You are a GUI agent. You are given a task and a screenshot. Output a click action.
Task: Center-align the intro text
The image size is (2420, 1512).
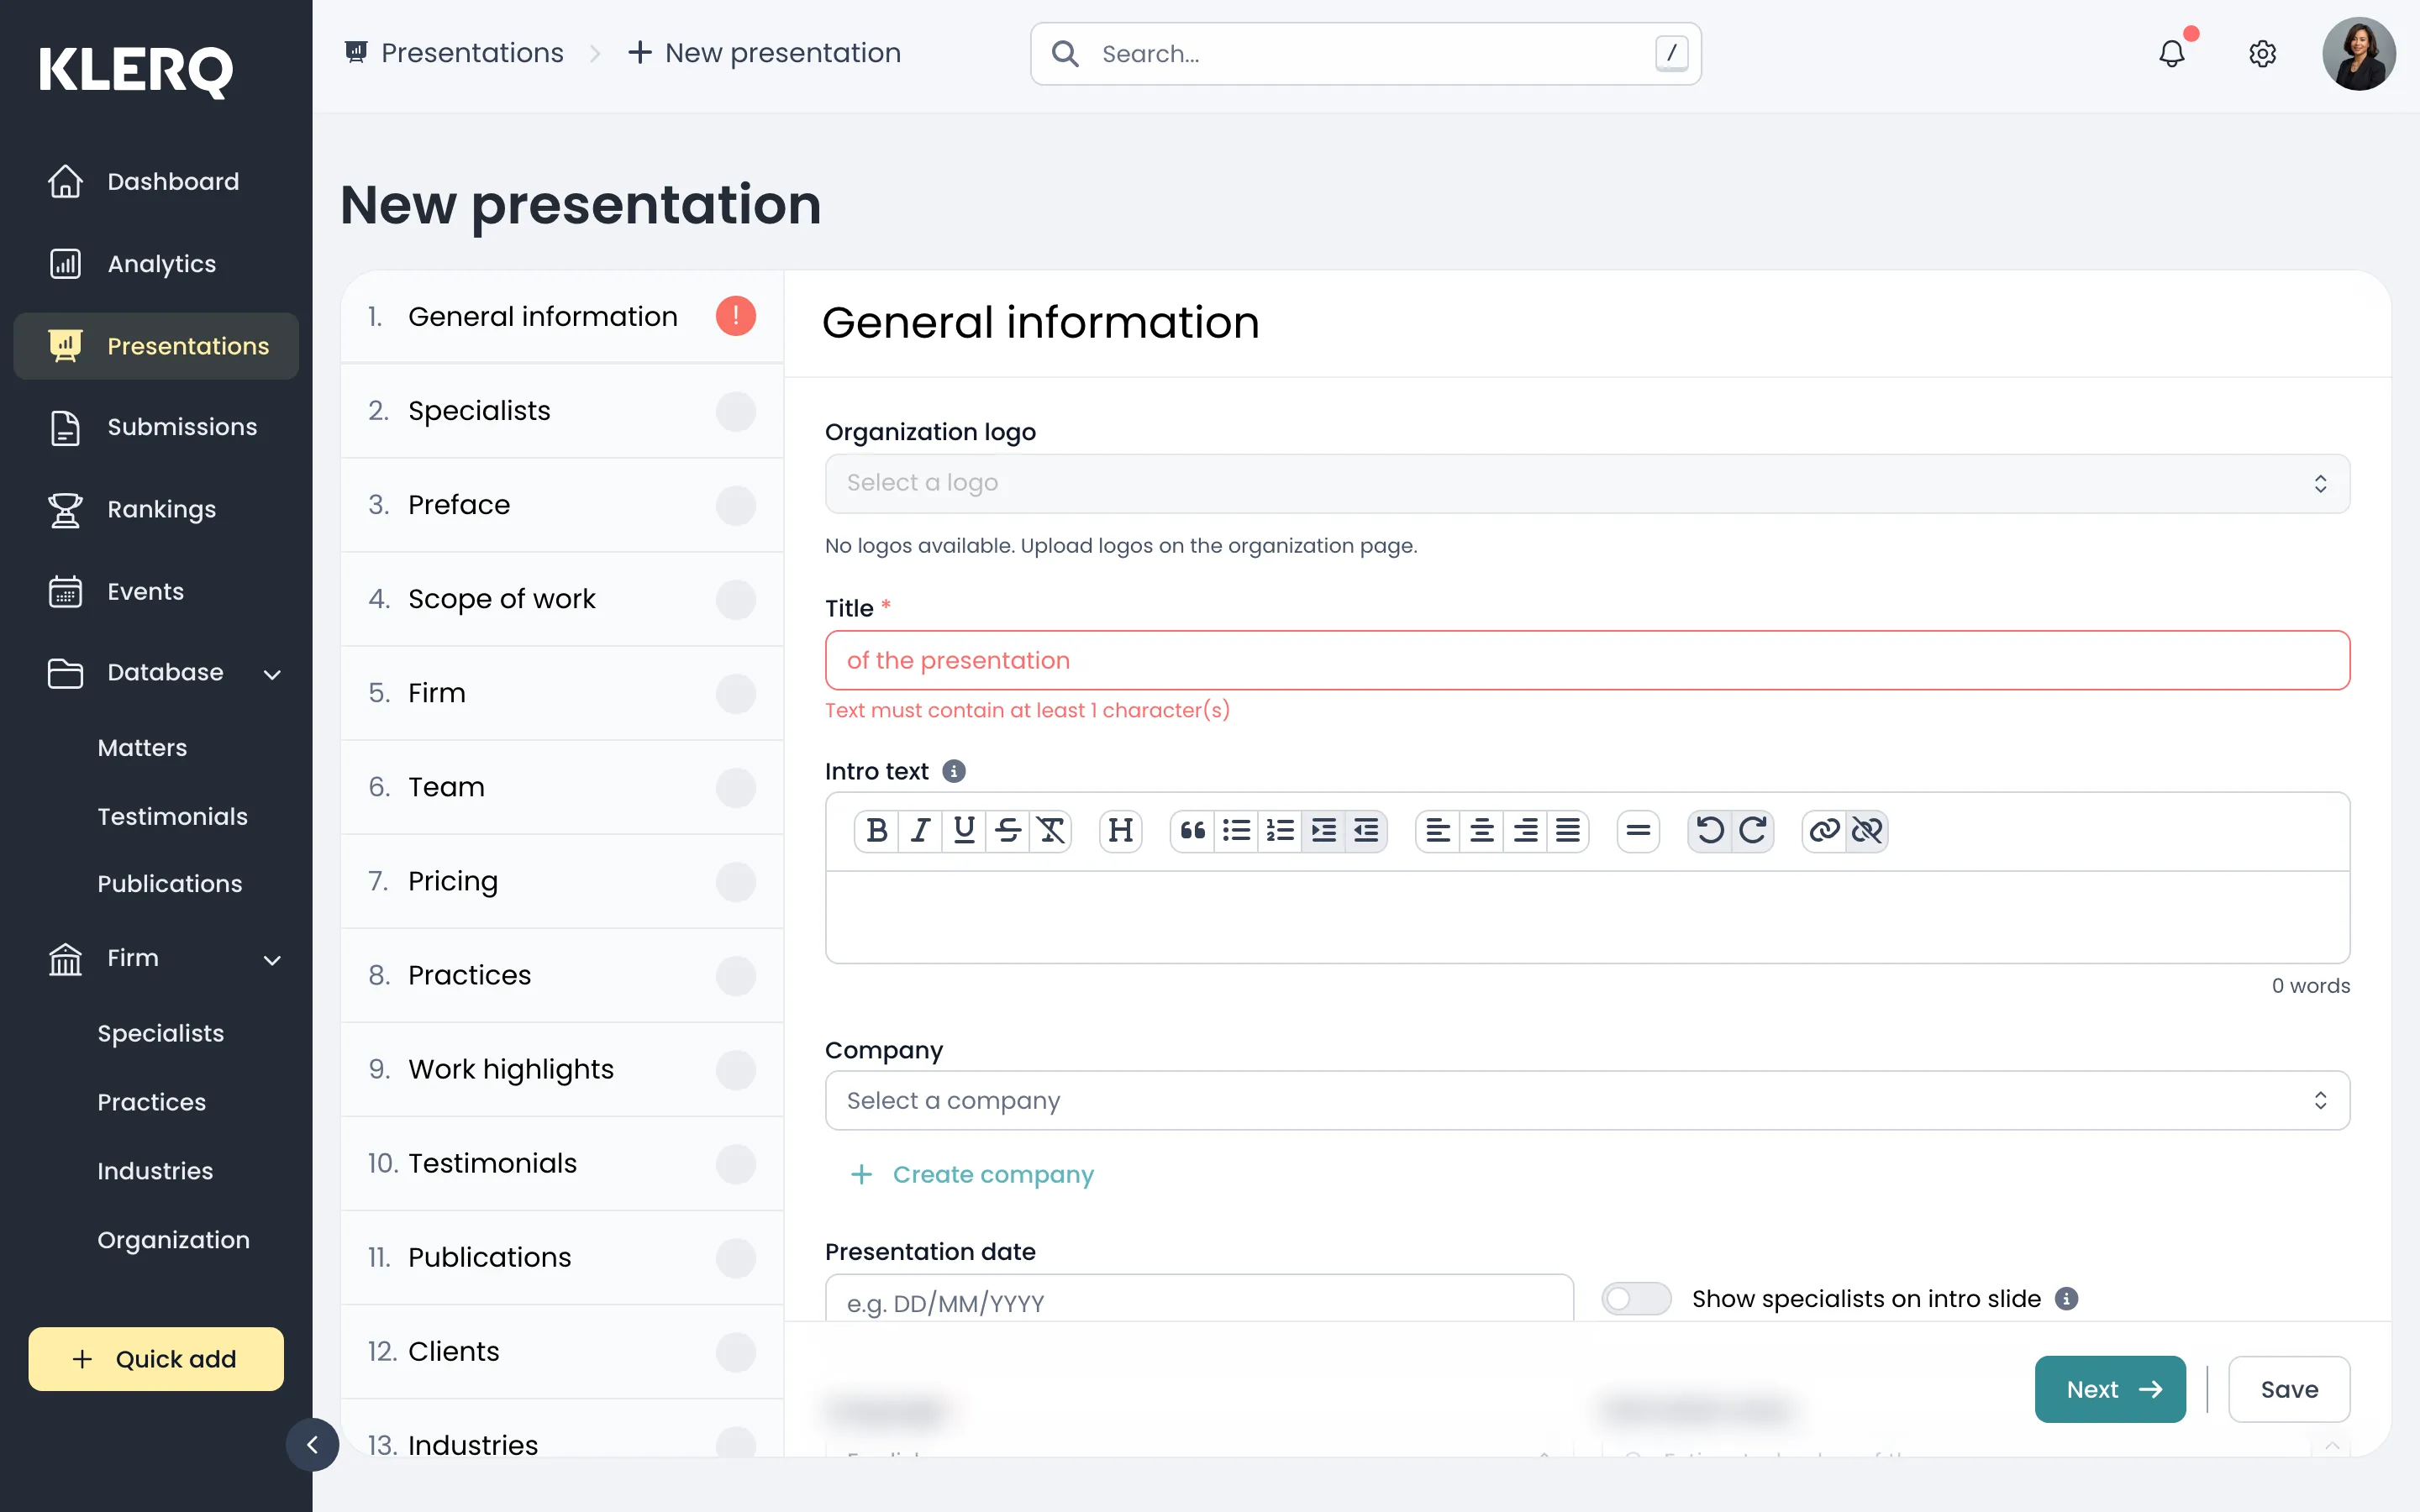point(1482,830)
